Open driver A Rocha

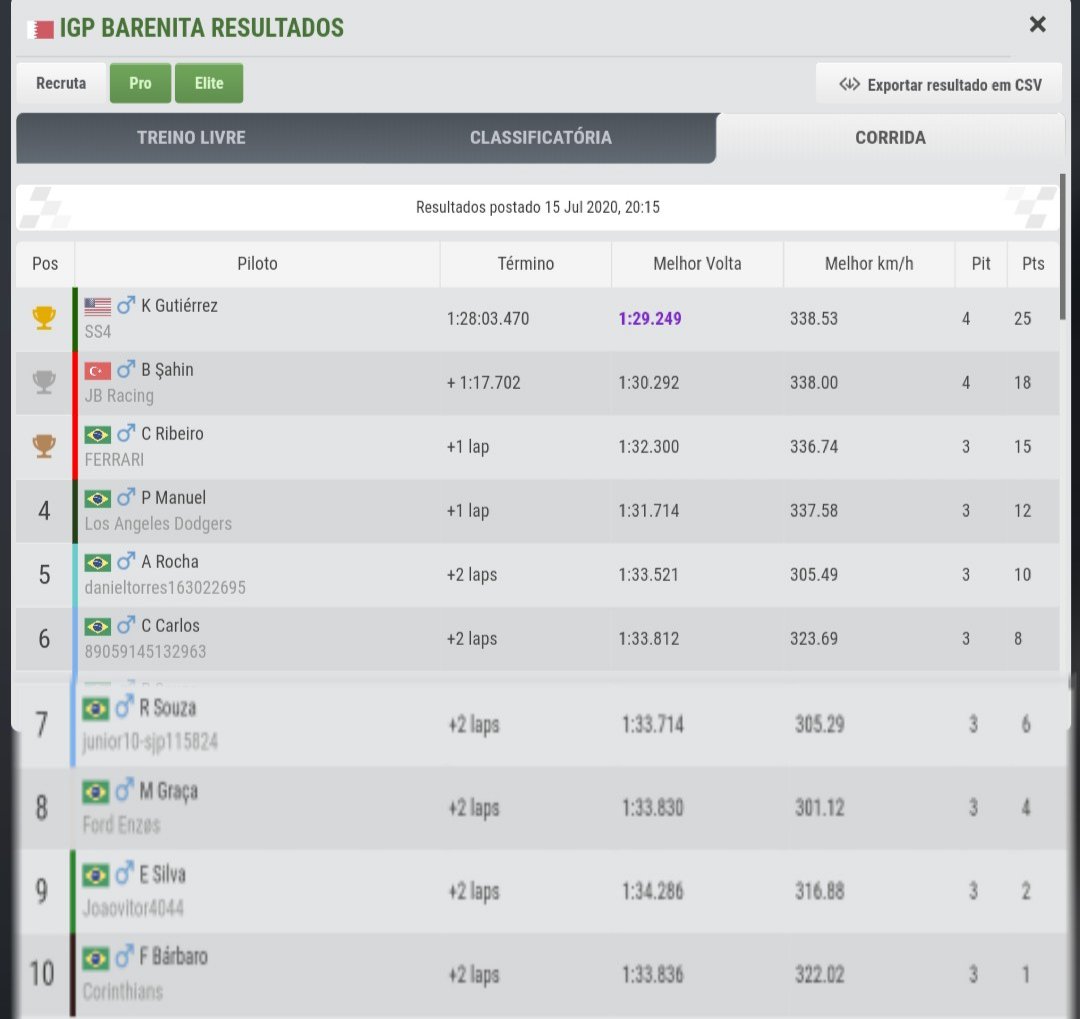(170, 562)
